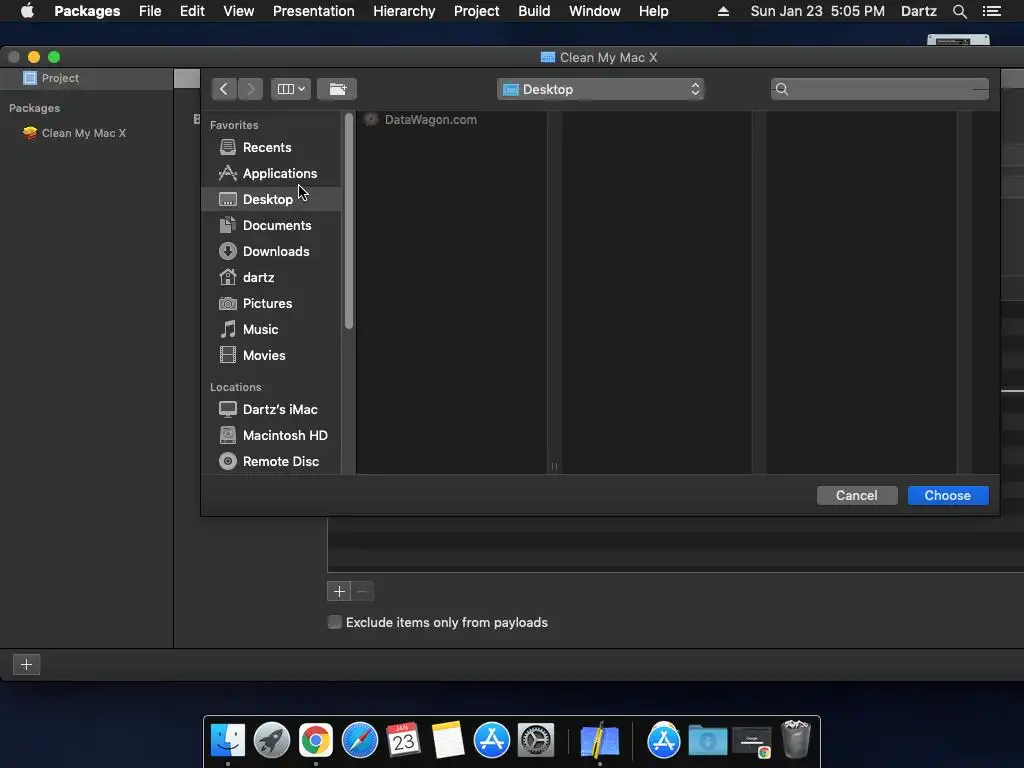Select Macintosh HD under Locations
Screen dimensions: 1024x768
(270, 436)
